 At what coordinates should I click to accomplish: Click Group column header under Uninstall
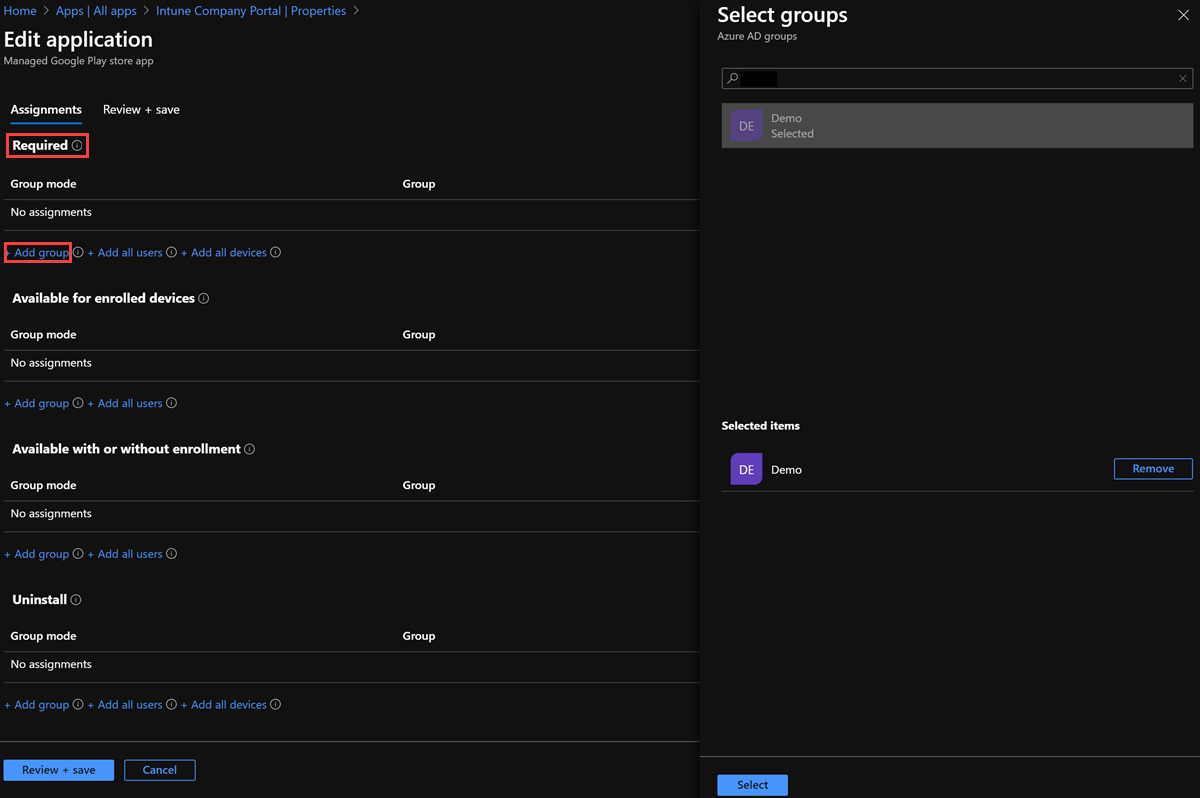coord(419,636)
